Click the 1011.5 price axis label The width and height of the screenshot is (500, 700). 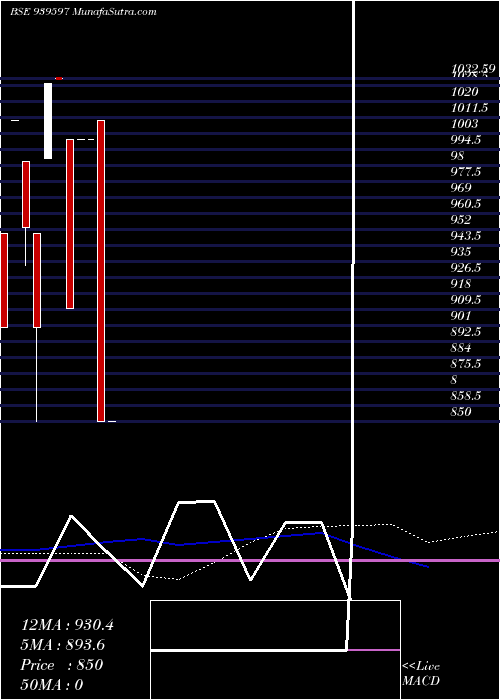pyautogui.click(x=469, y=108)
